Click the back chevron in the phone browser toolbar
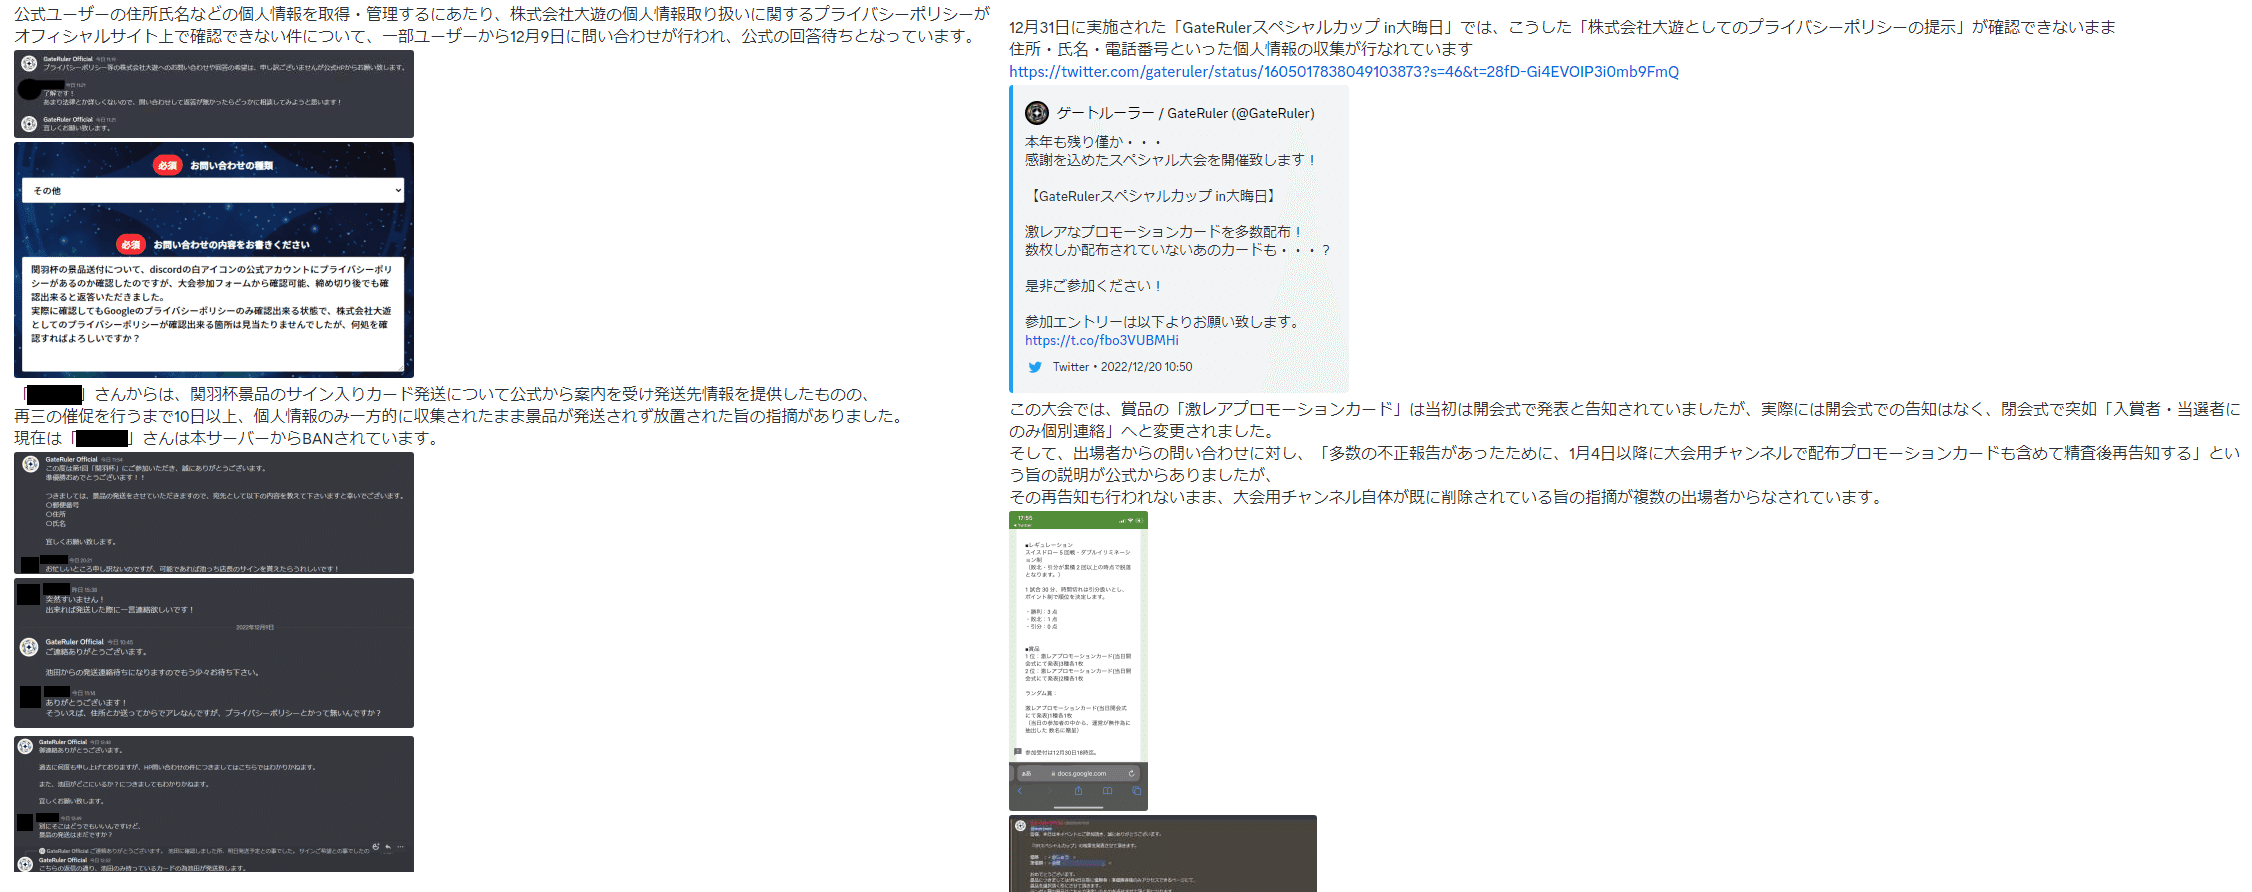This screenshot has width=2252, height=892. pos(1020,791)
